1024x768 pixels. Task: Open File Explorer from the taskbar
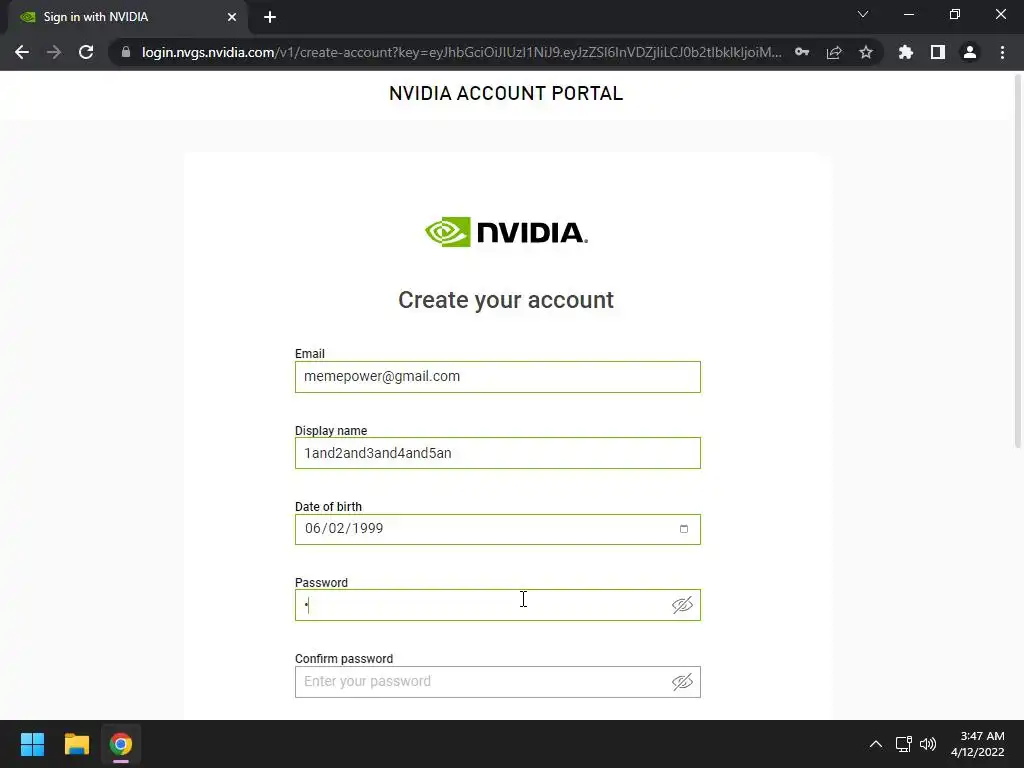pyautogui.click(x=76, y=744)
